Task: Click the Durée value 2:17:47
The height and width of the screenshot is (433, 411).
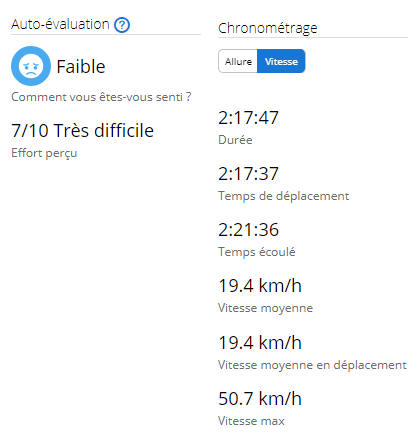Action: click(248, 118)
